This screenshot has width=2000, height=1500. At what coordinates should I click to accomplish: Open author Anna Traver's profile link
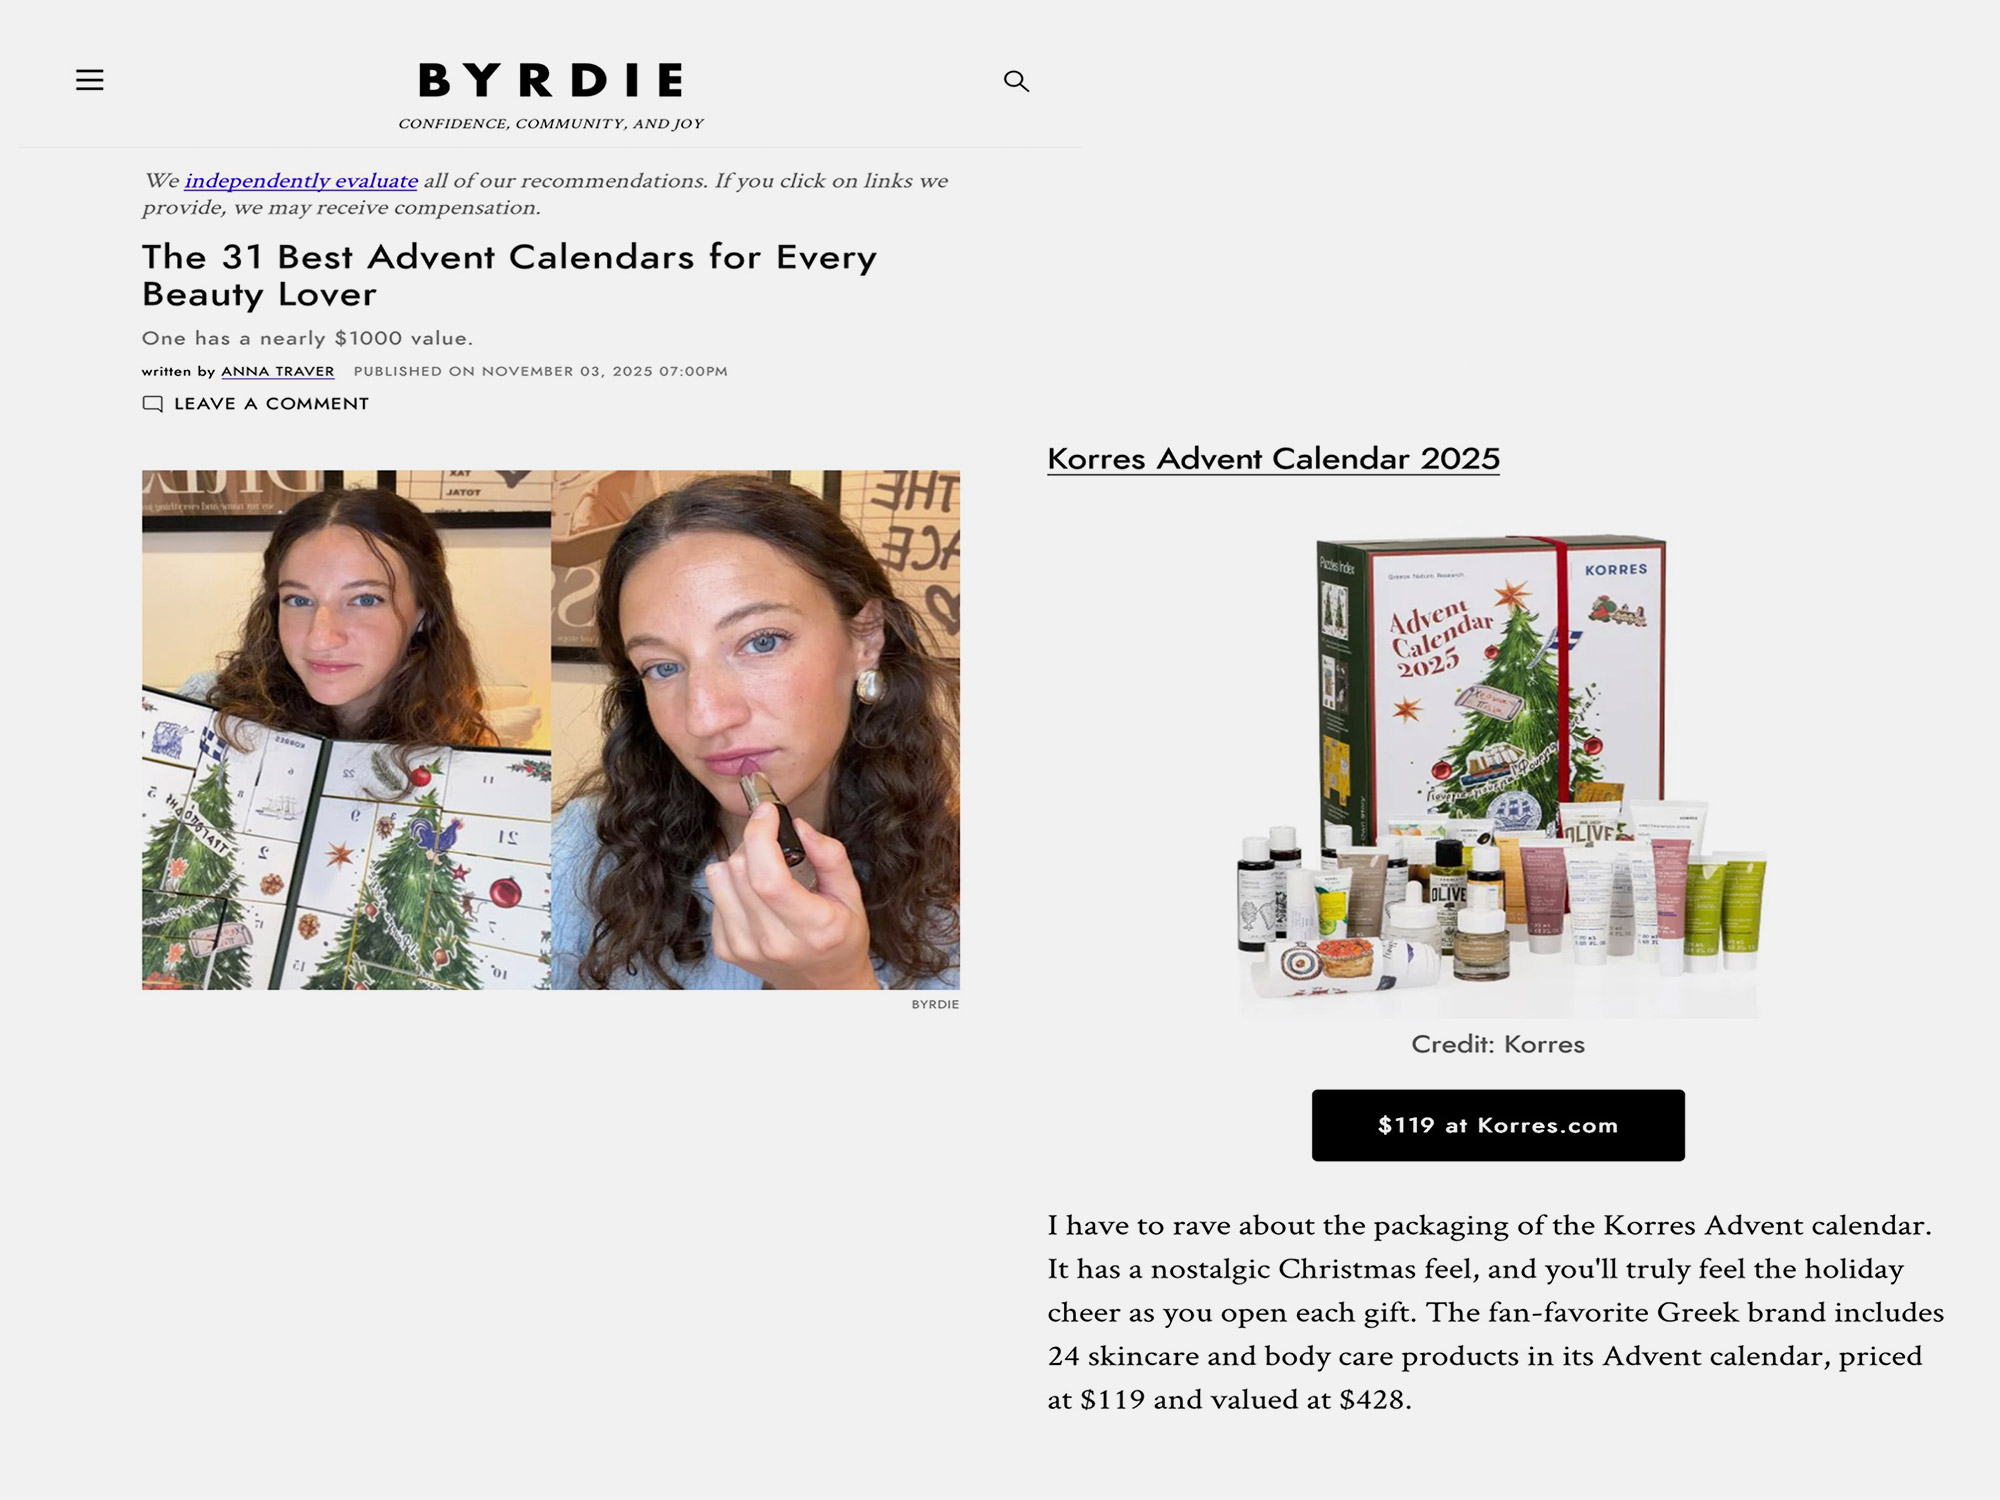click(278, 371)
